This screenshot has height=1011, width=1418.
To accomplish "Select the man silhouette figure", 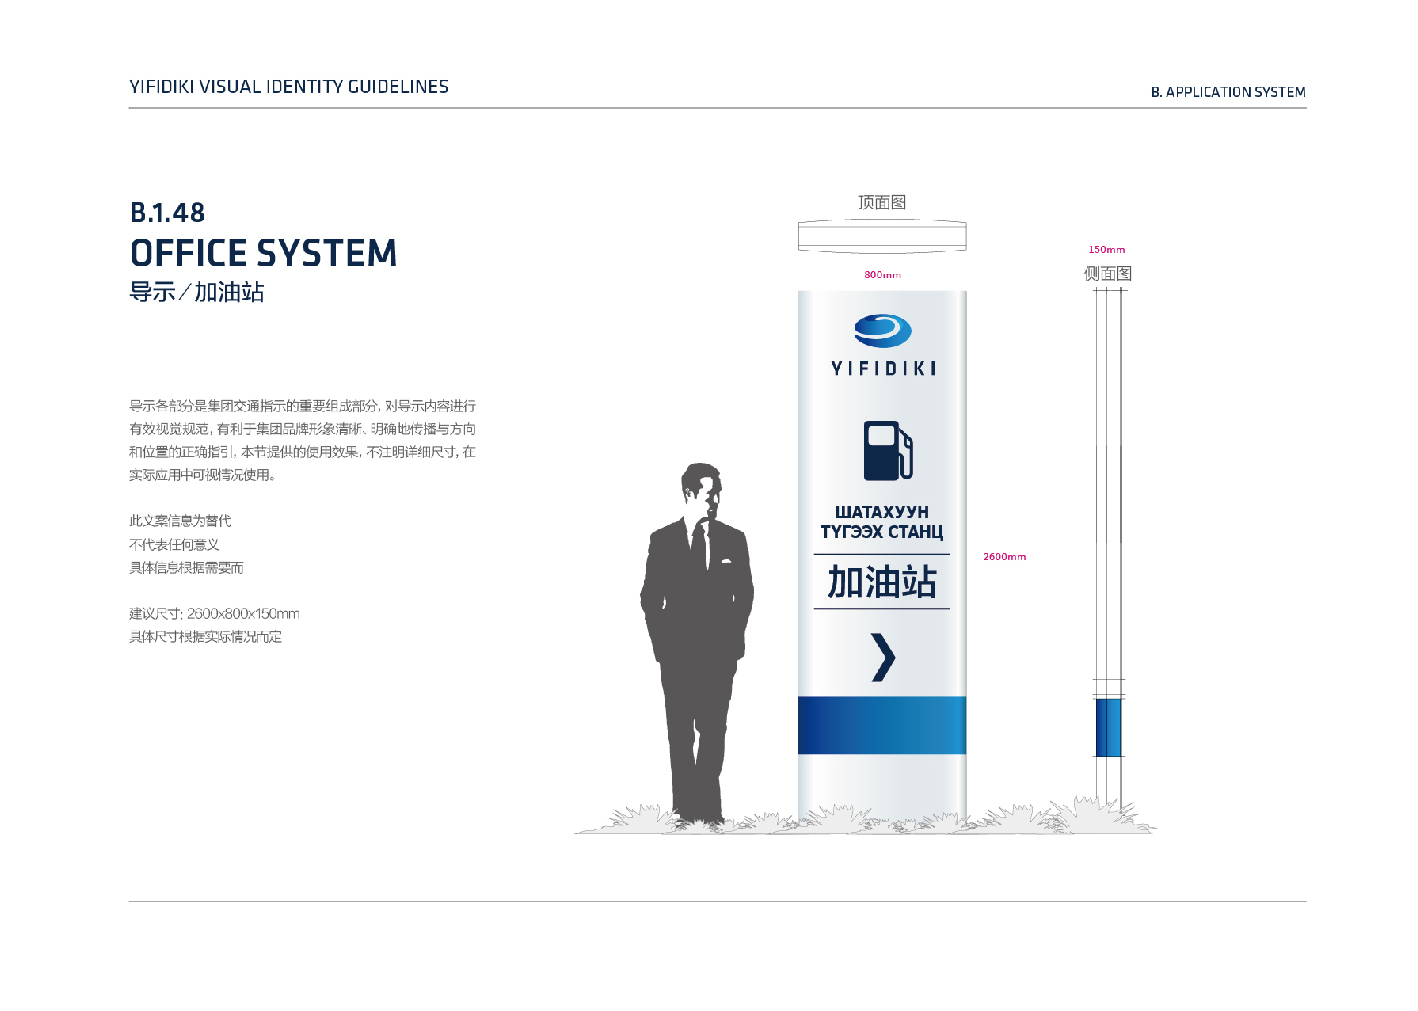I will 697,640.
